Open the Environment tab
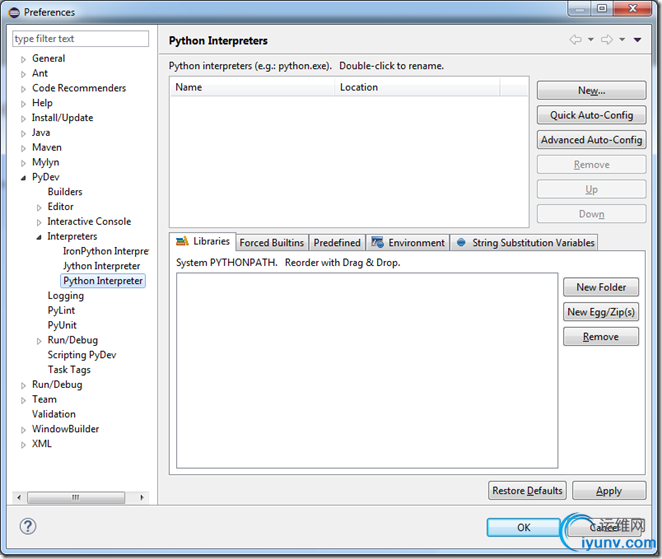The width and height of the screenshot is (662, 559). tap(408, 243)
